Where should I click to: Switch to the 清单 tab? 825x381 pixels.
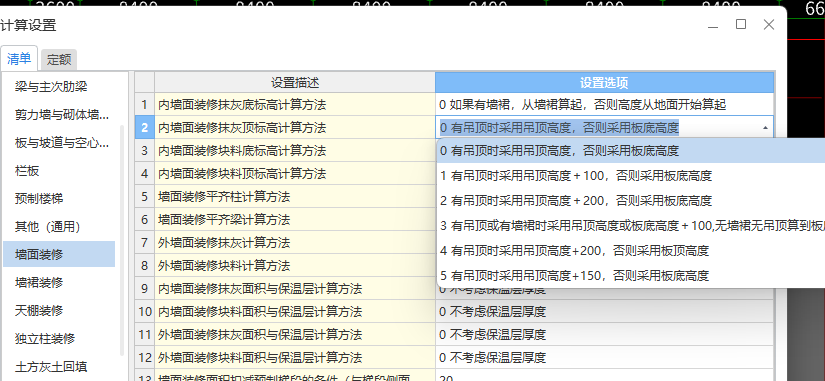coord(19,59)
